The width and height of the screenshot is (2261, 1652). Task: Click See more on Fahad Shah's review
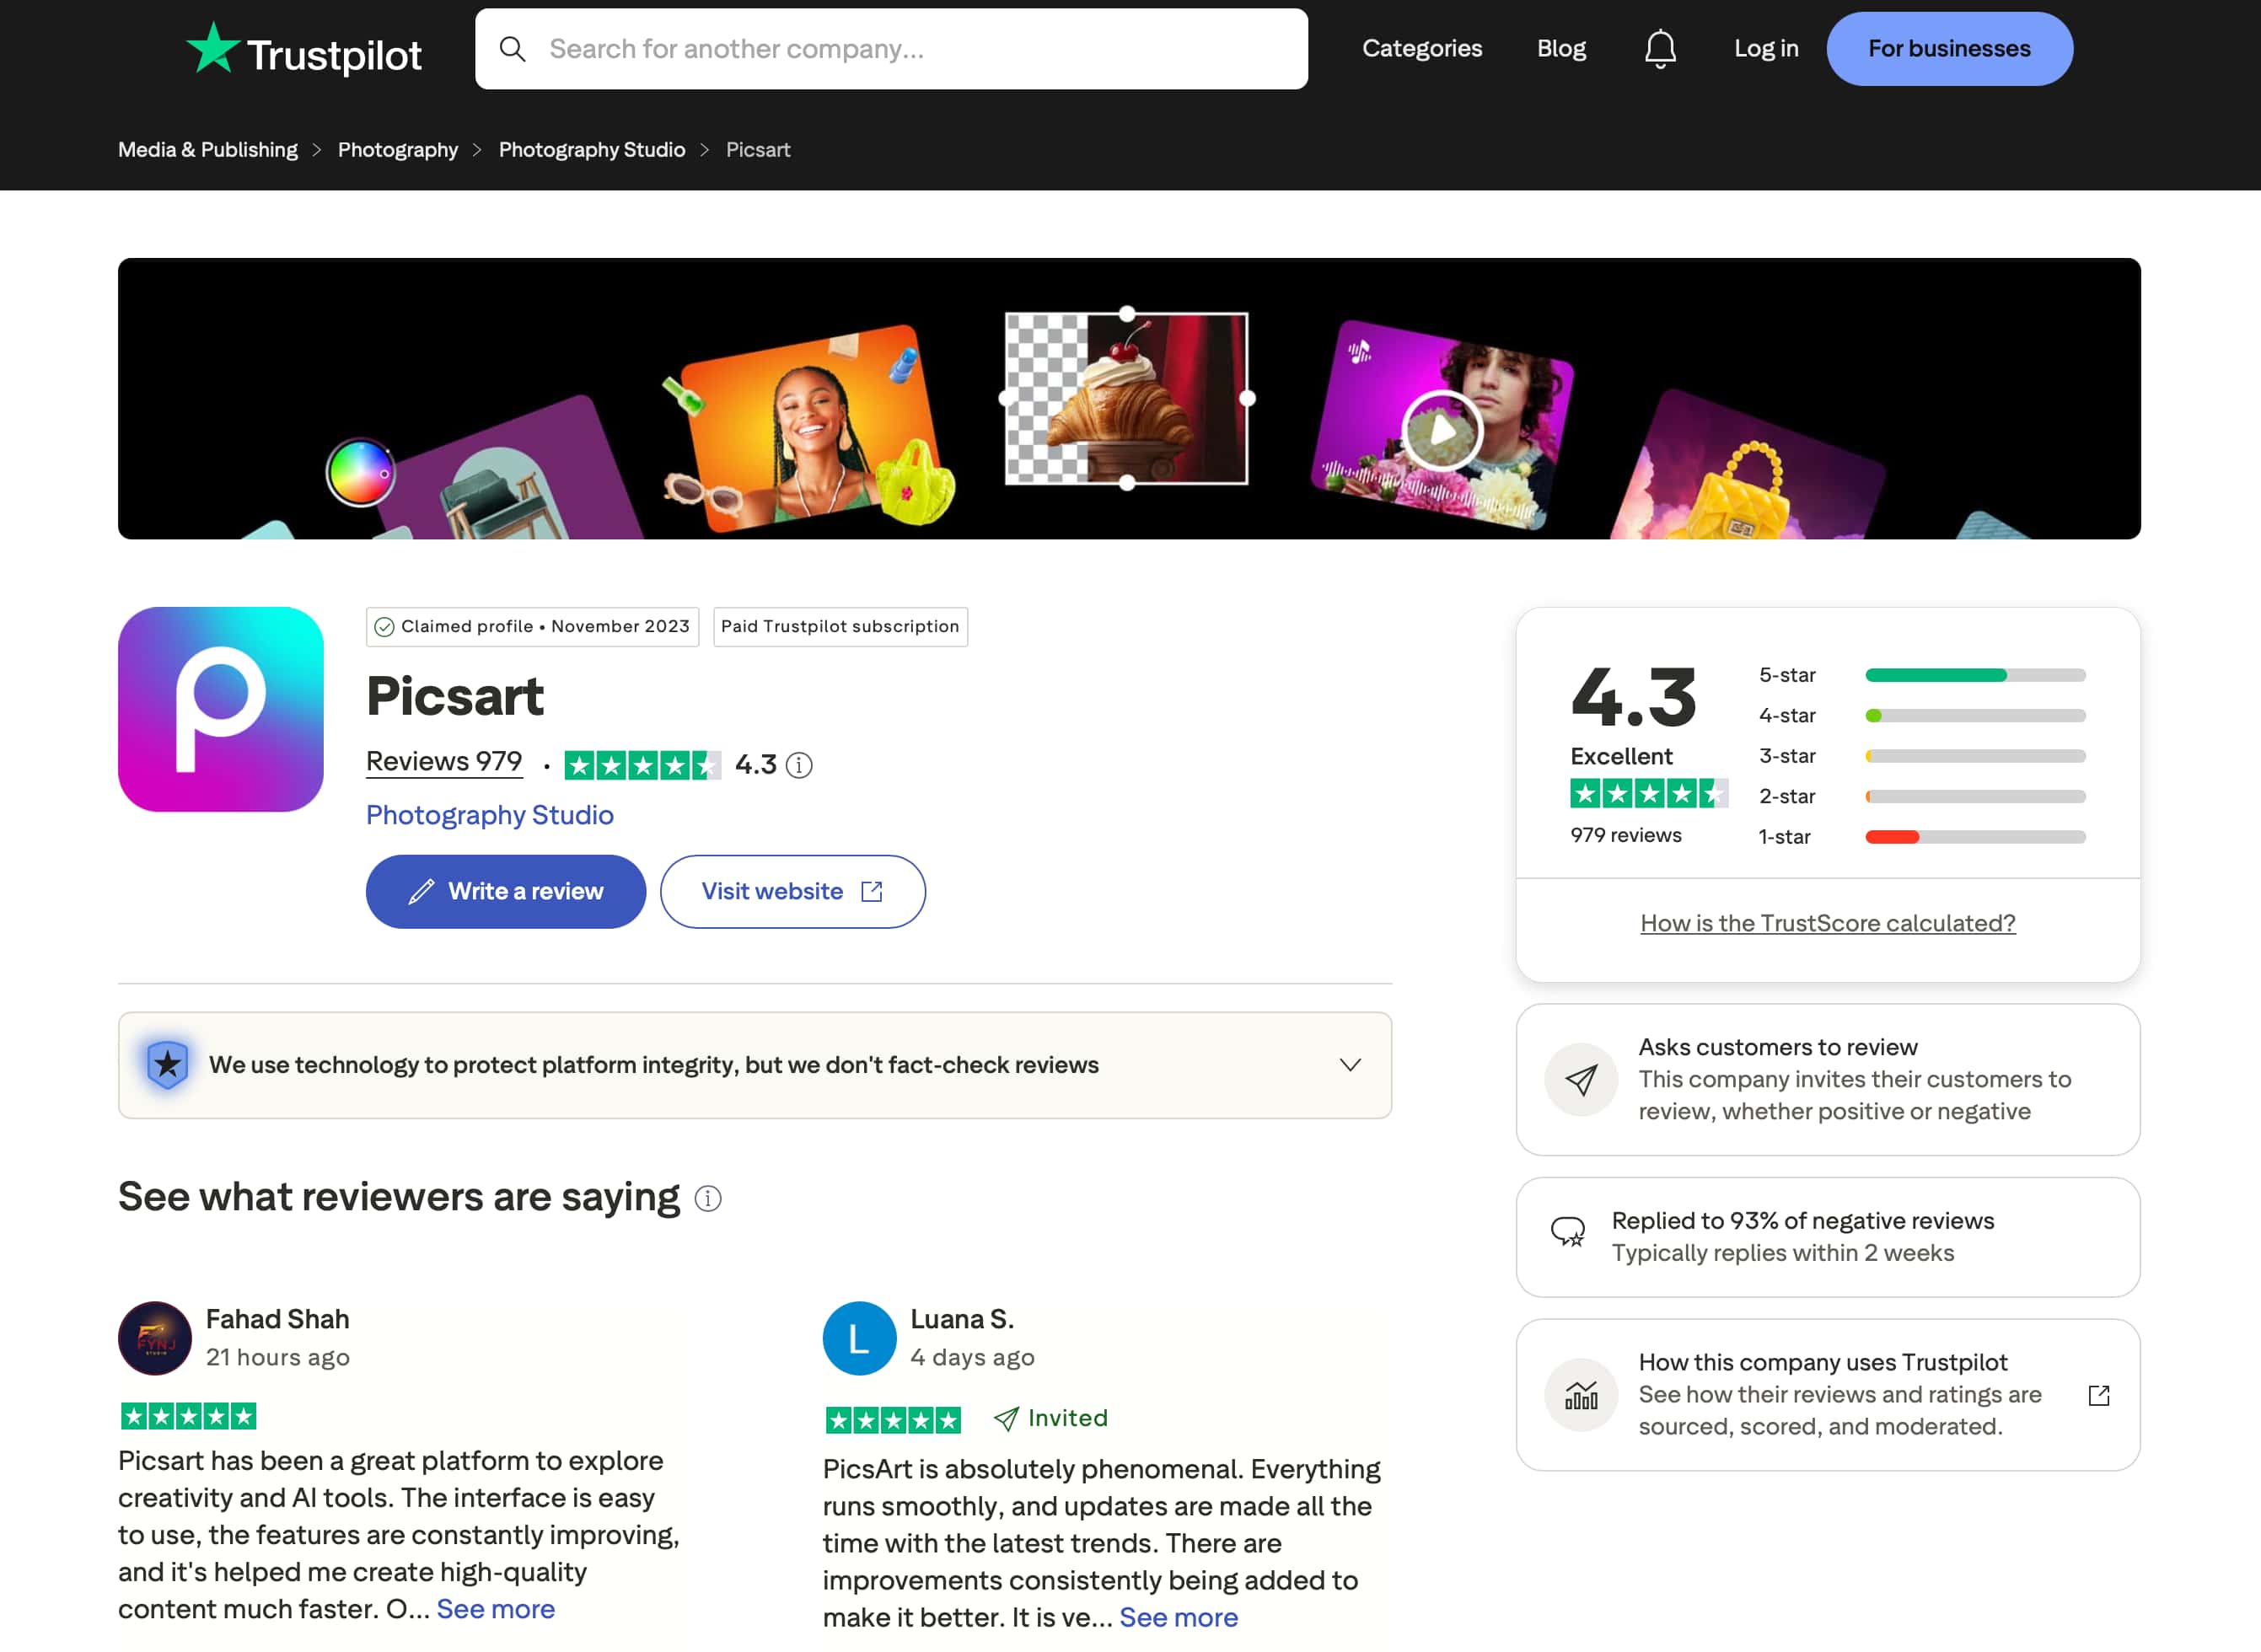(x=495, y=1609)
